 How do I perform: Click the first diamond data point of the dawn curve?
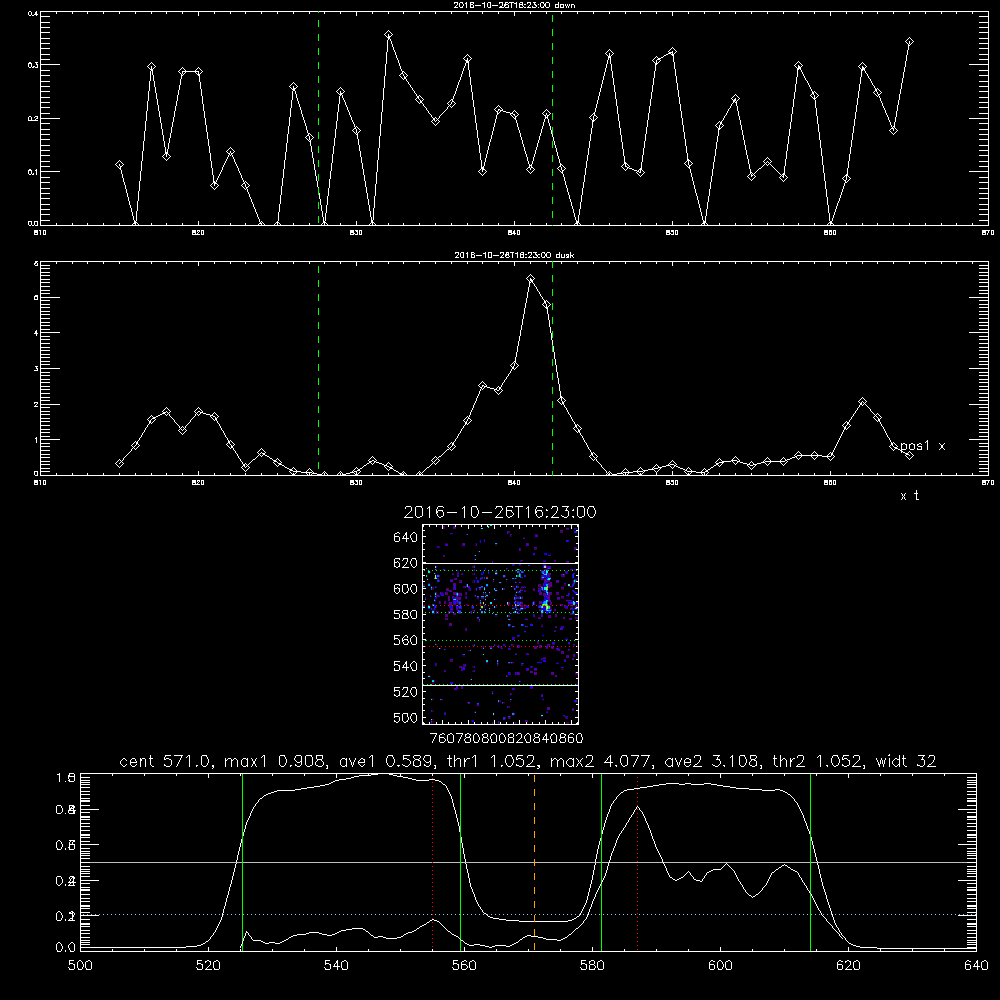click(119, 165)
